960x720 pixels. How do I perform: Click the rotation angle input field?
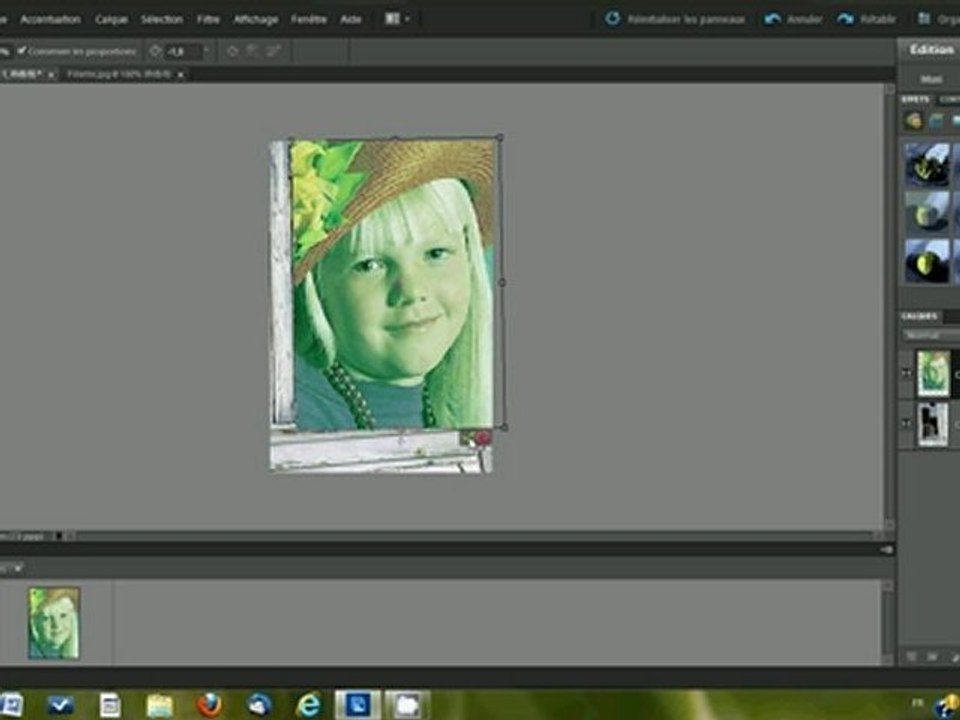point(182,51)
